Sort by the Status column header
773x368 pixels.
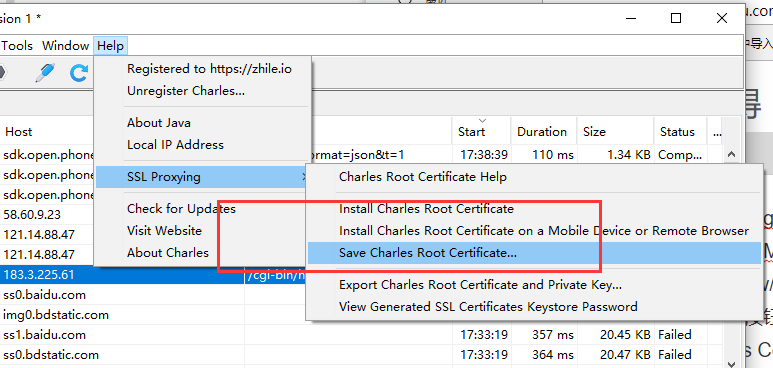(x=681, y=132)
